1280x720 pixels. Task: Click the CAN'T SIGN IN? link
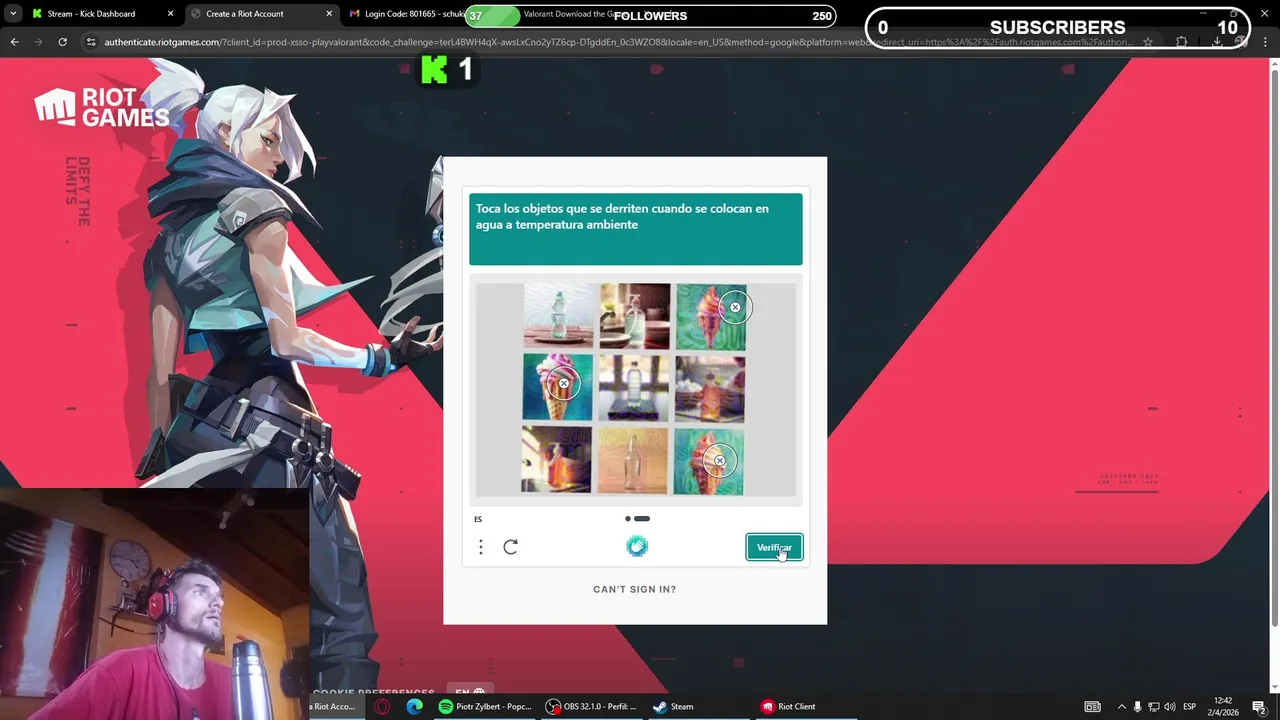pos(635,589)
